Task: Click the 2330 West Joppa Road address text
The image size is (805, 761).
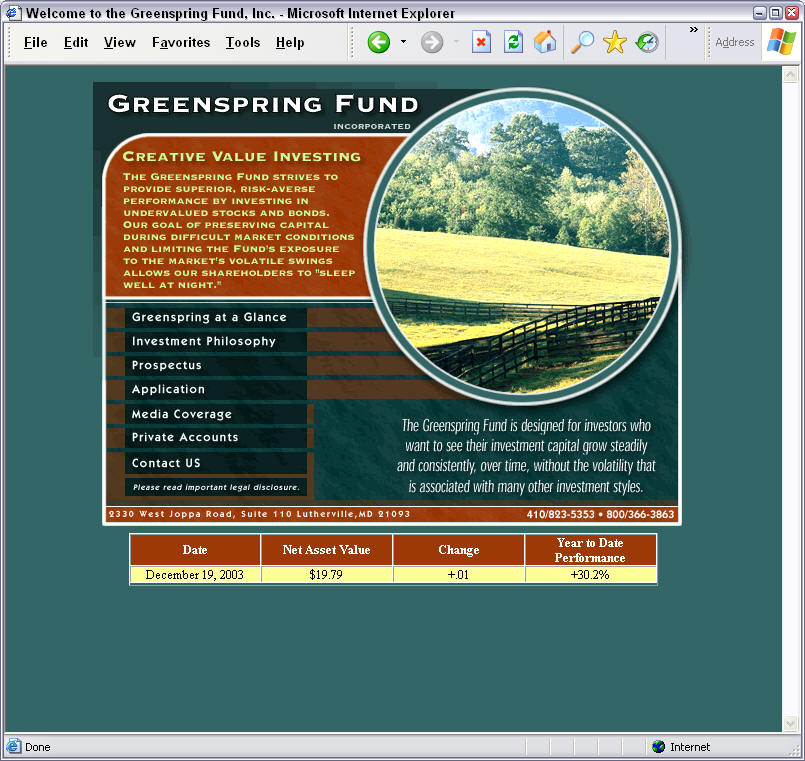Action: 259,514
